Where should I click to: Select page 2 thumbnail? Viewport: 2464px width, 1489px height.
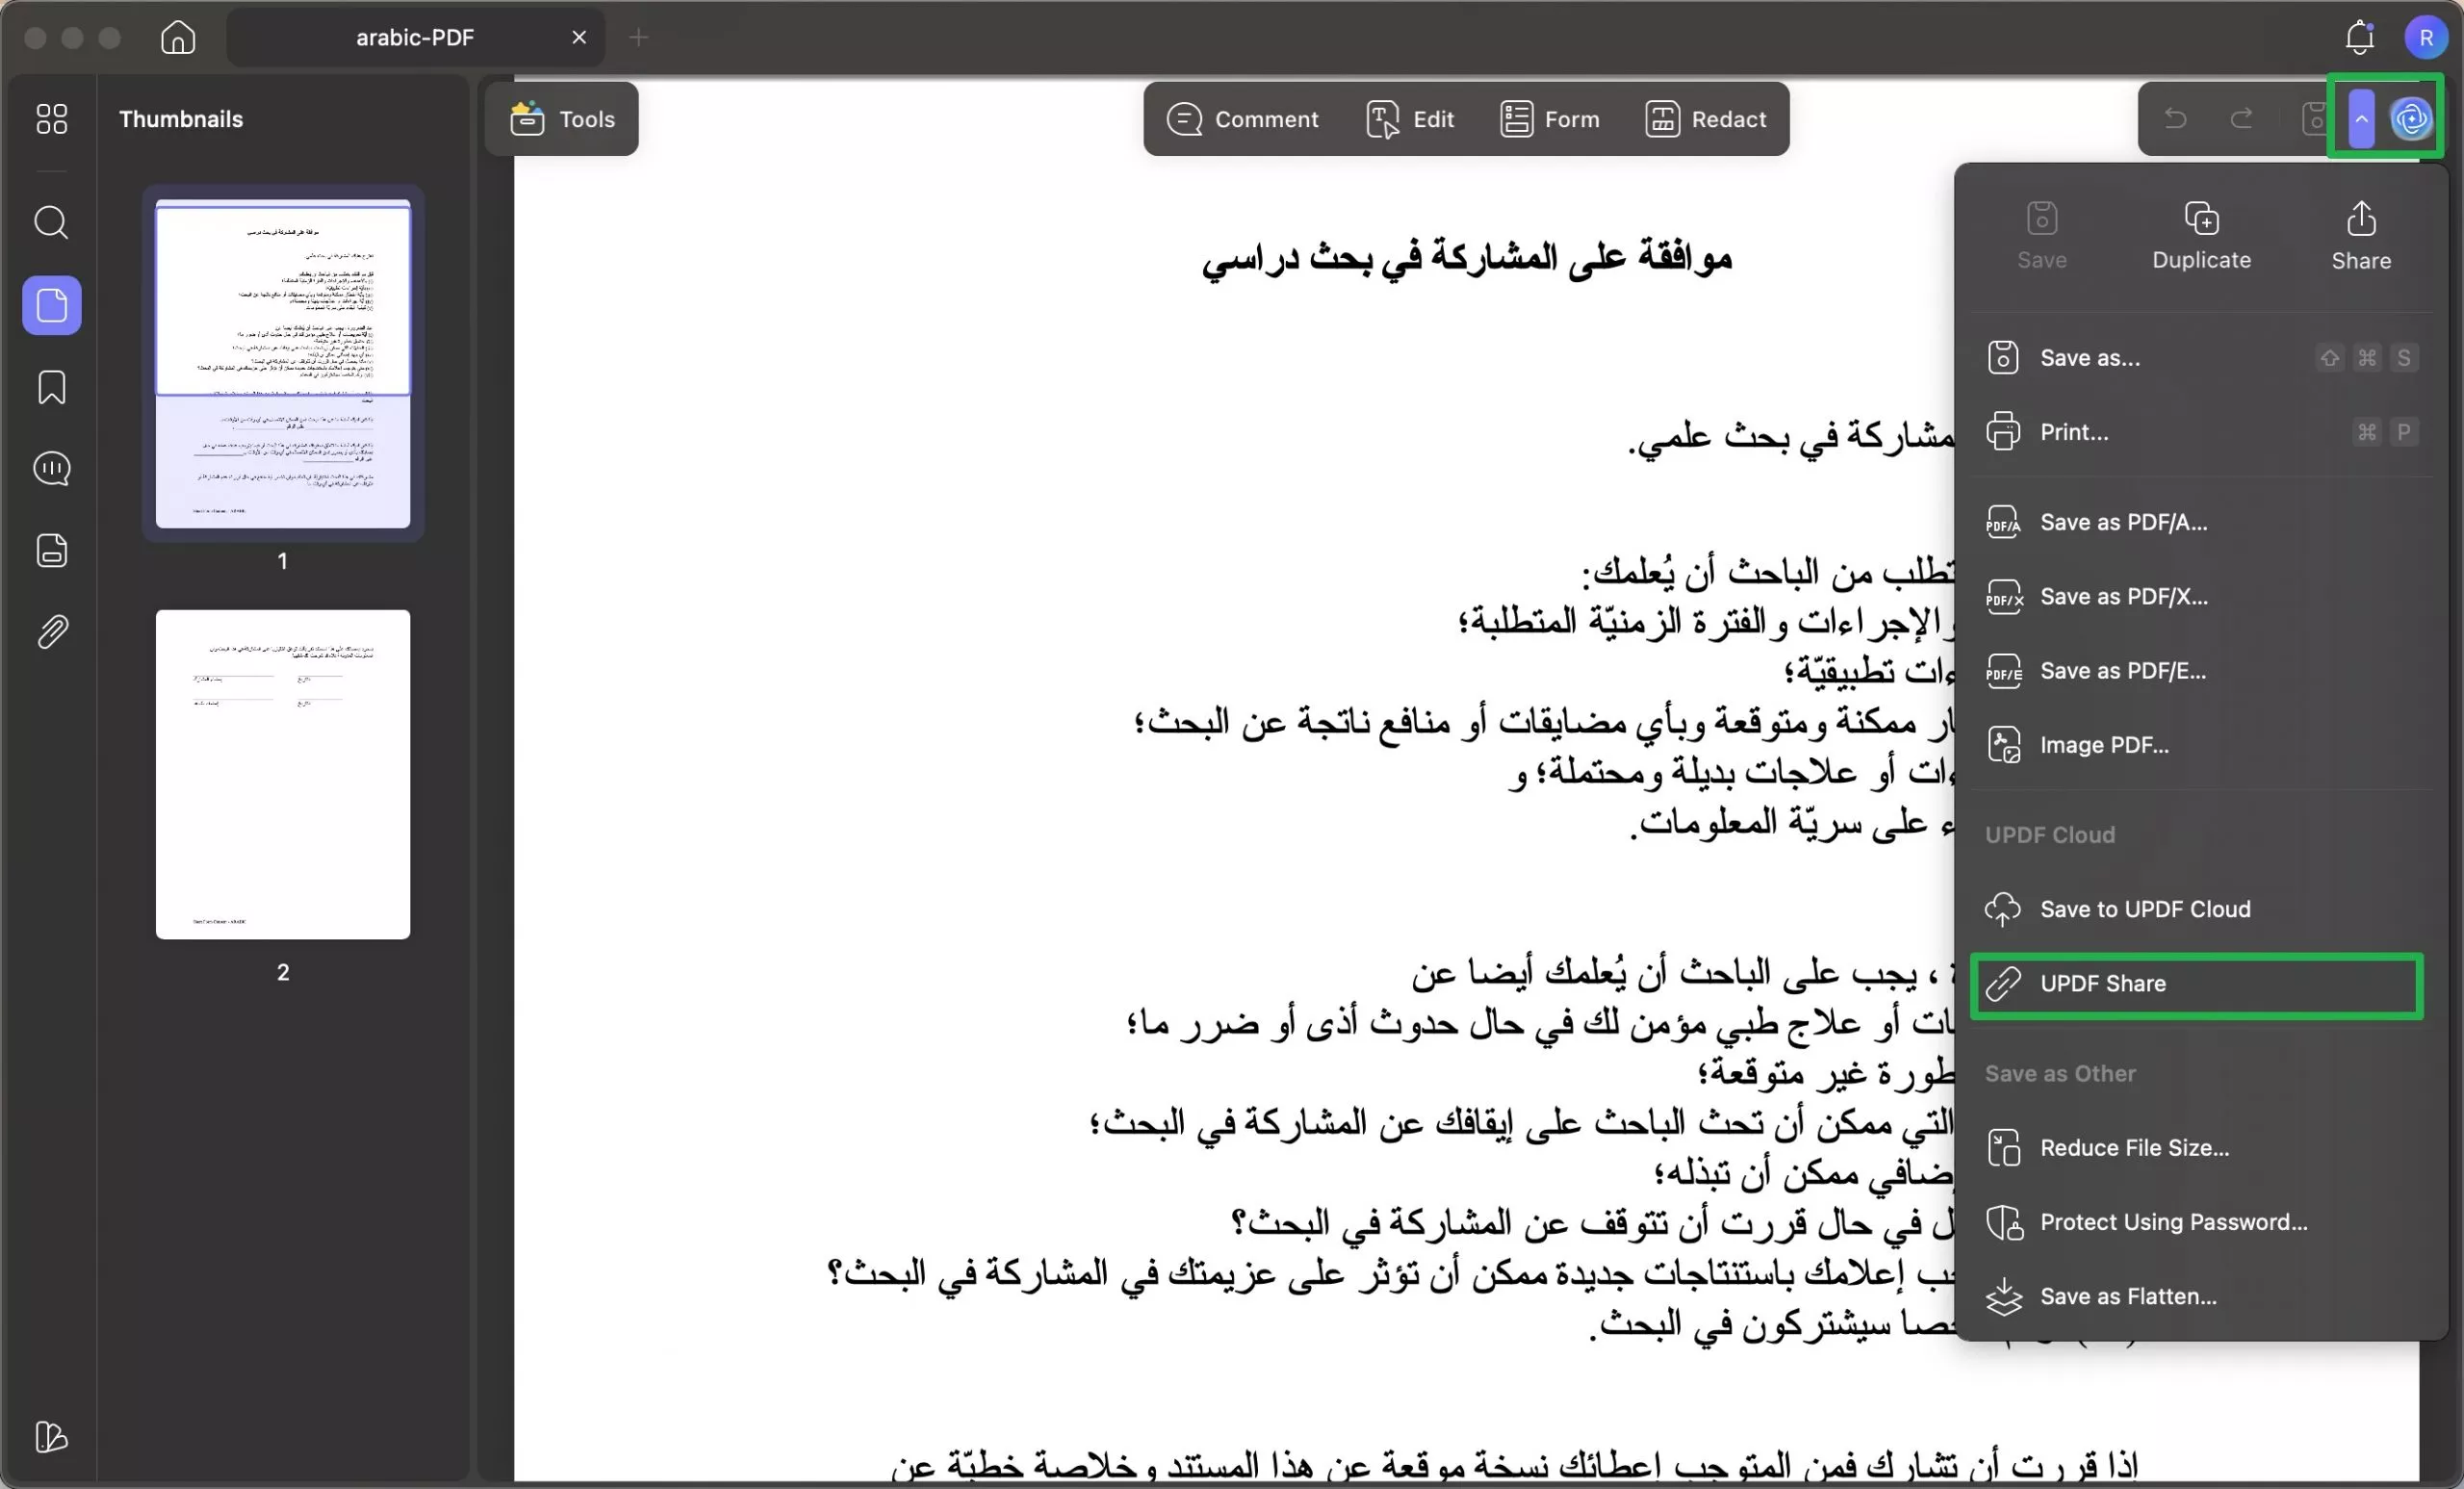pos(282,775)
